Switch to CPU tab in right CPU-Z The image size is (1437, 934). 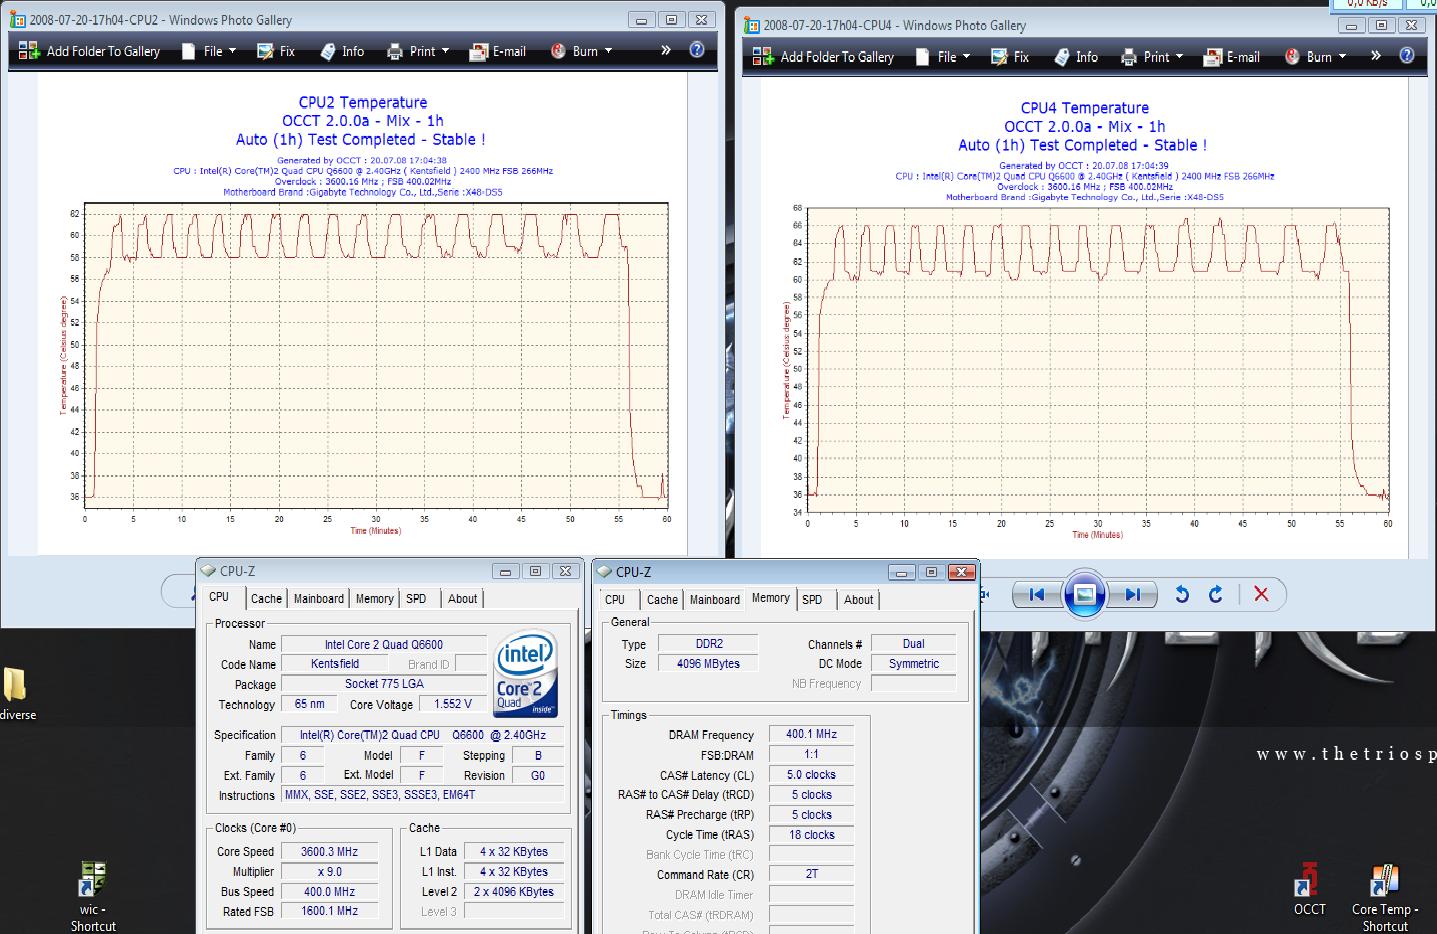click(x=615, y=600)
